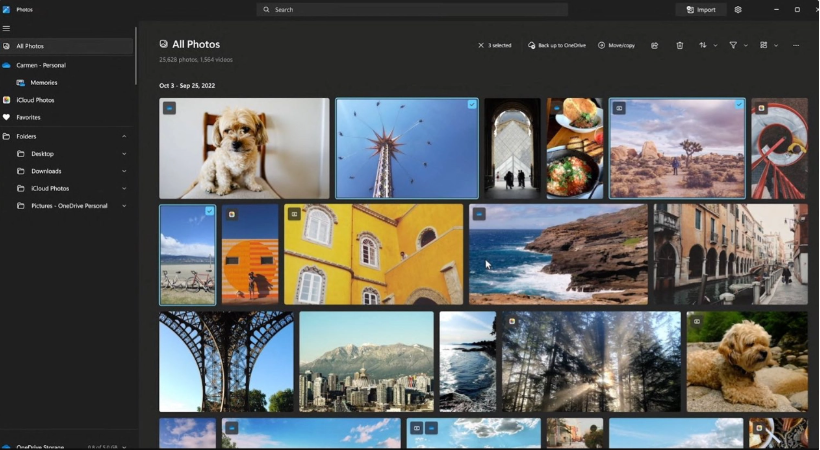The image size is (820, 450).
Task: Open iCloud Photos in sidebar
Action: click(35, 100)
